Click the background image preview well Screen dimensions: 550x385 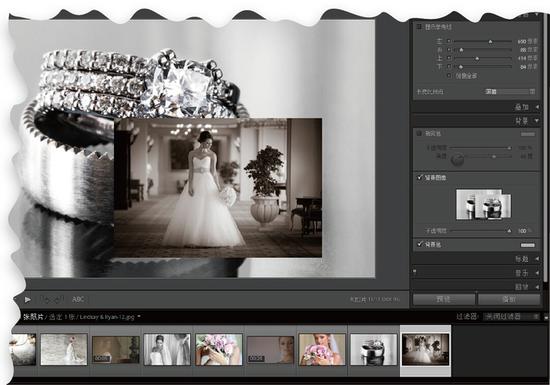tap(483, 204)
